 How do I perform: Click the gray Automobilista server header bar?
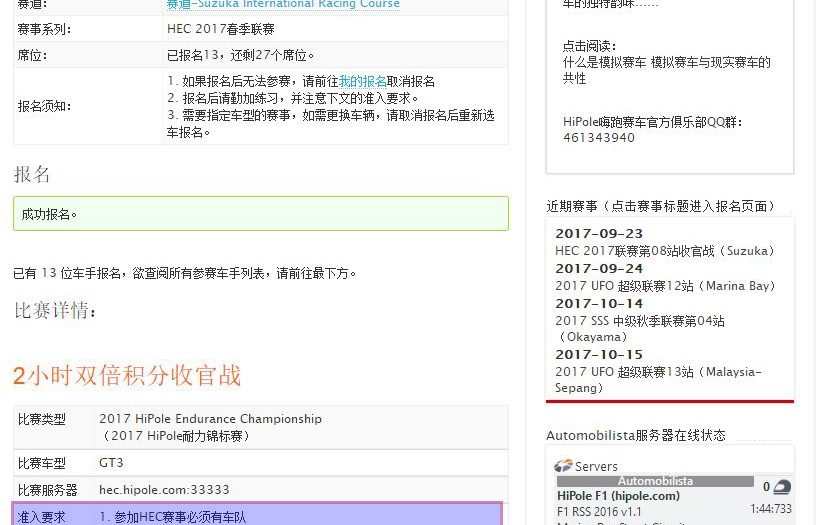coord(655,481)
